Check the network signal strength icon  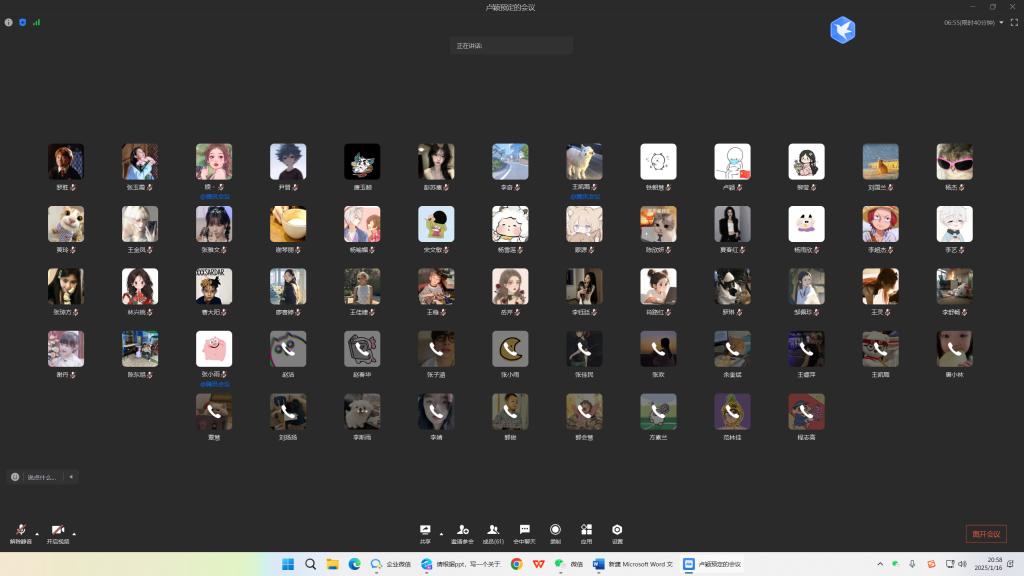pos(37,22)
